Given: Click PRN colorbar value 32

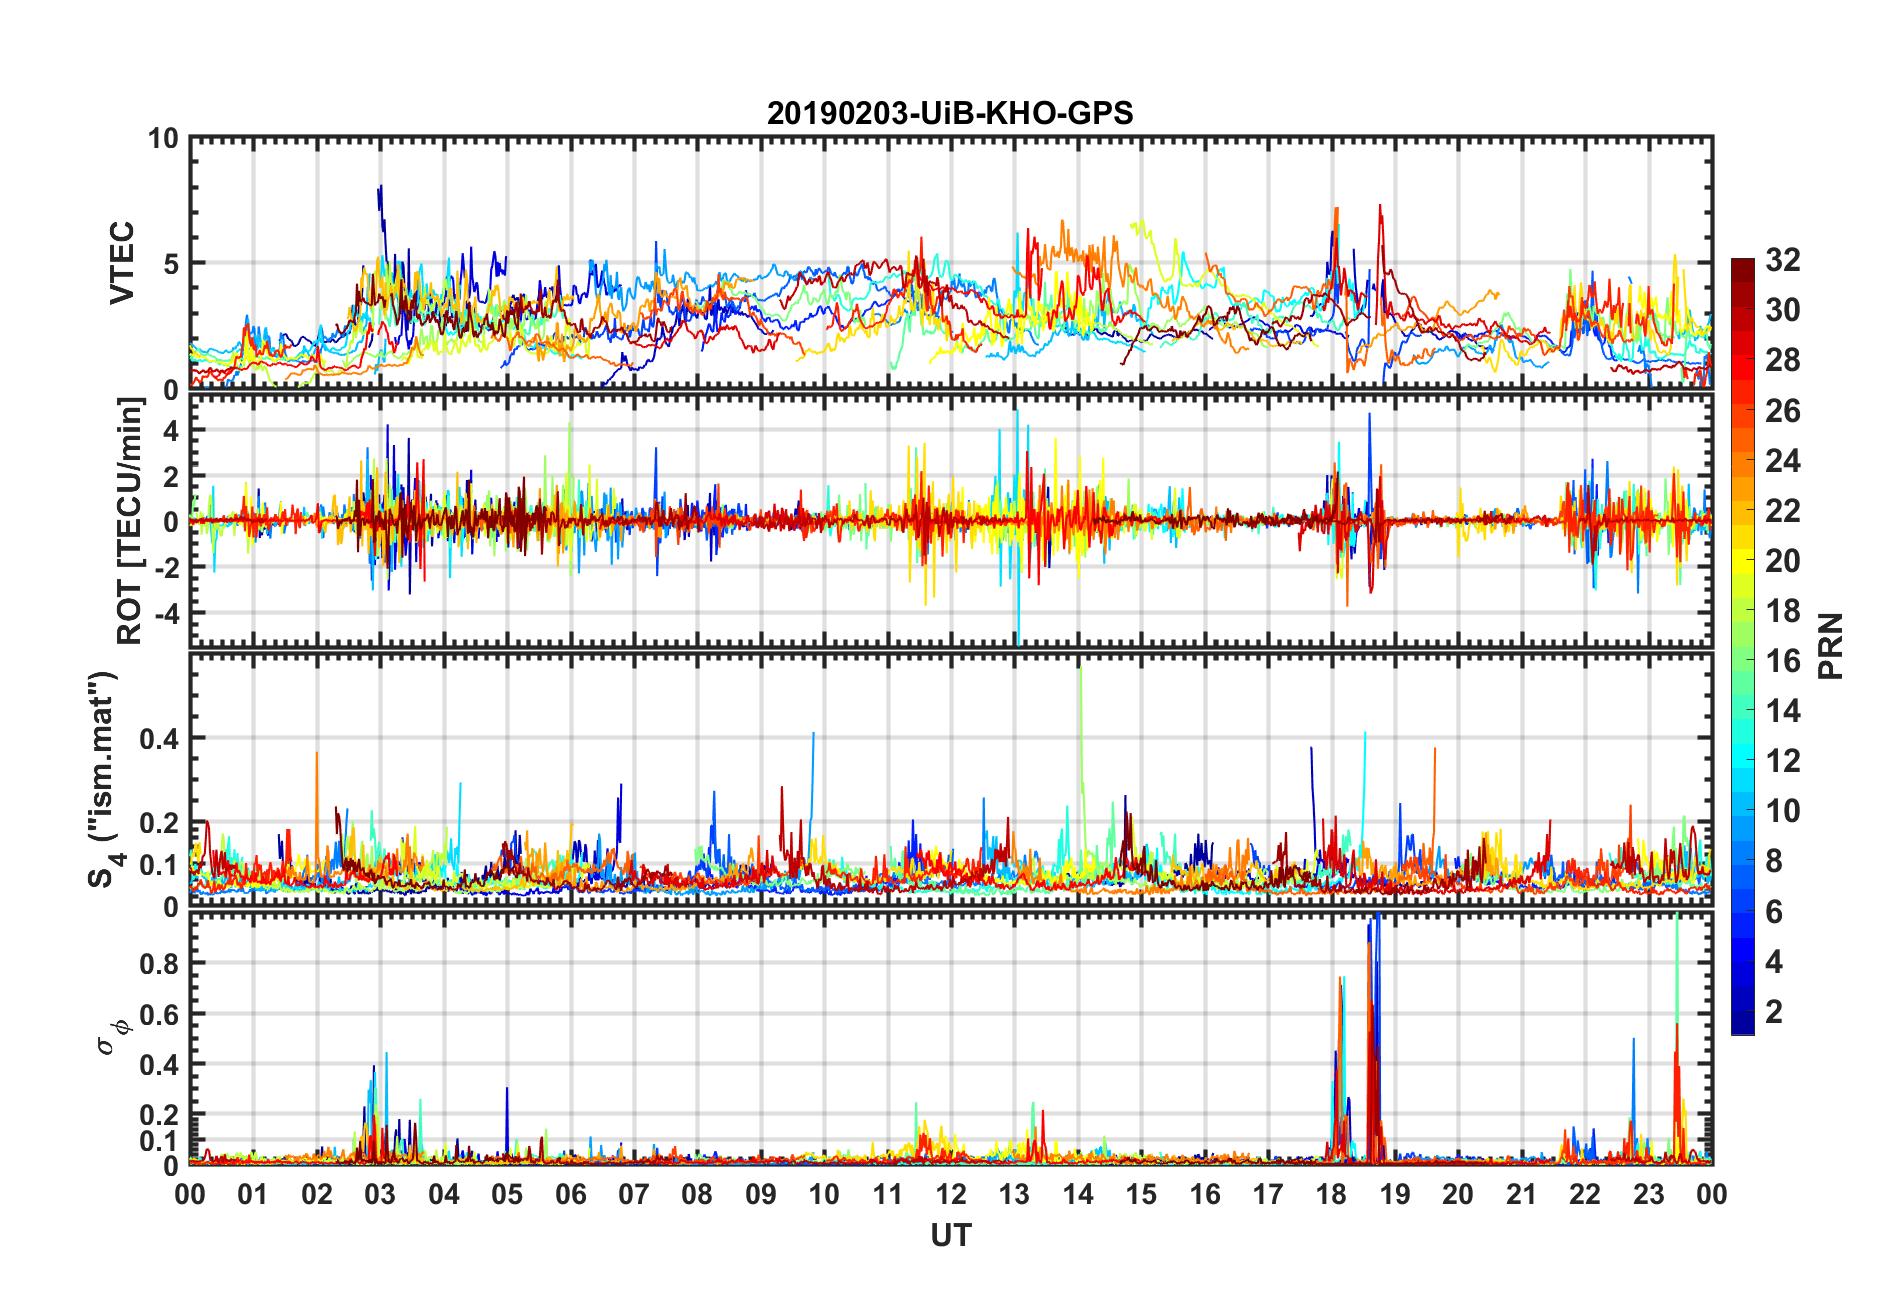Looking at the screenshot, I should coord(1783,260).
